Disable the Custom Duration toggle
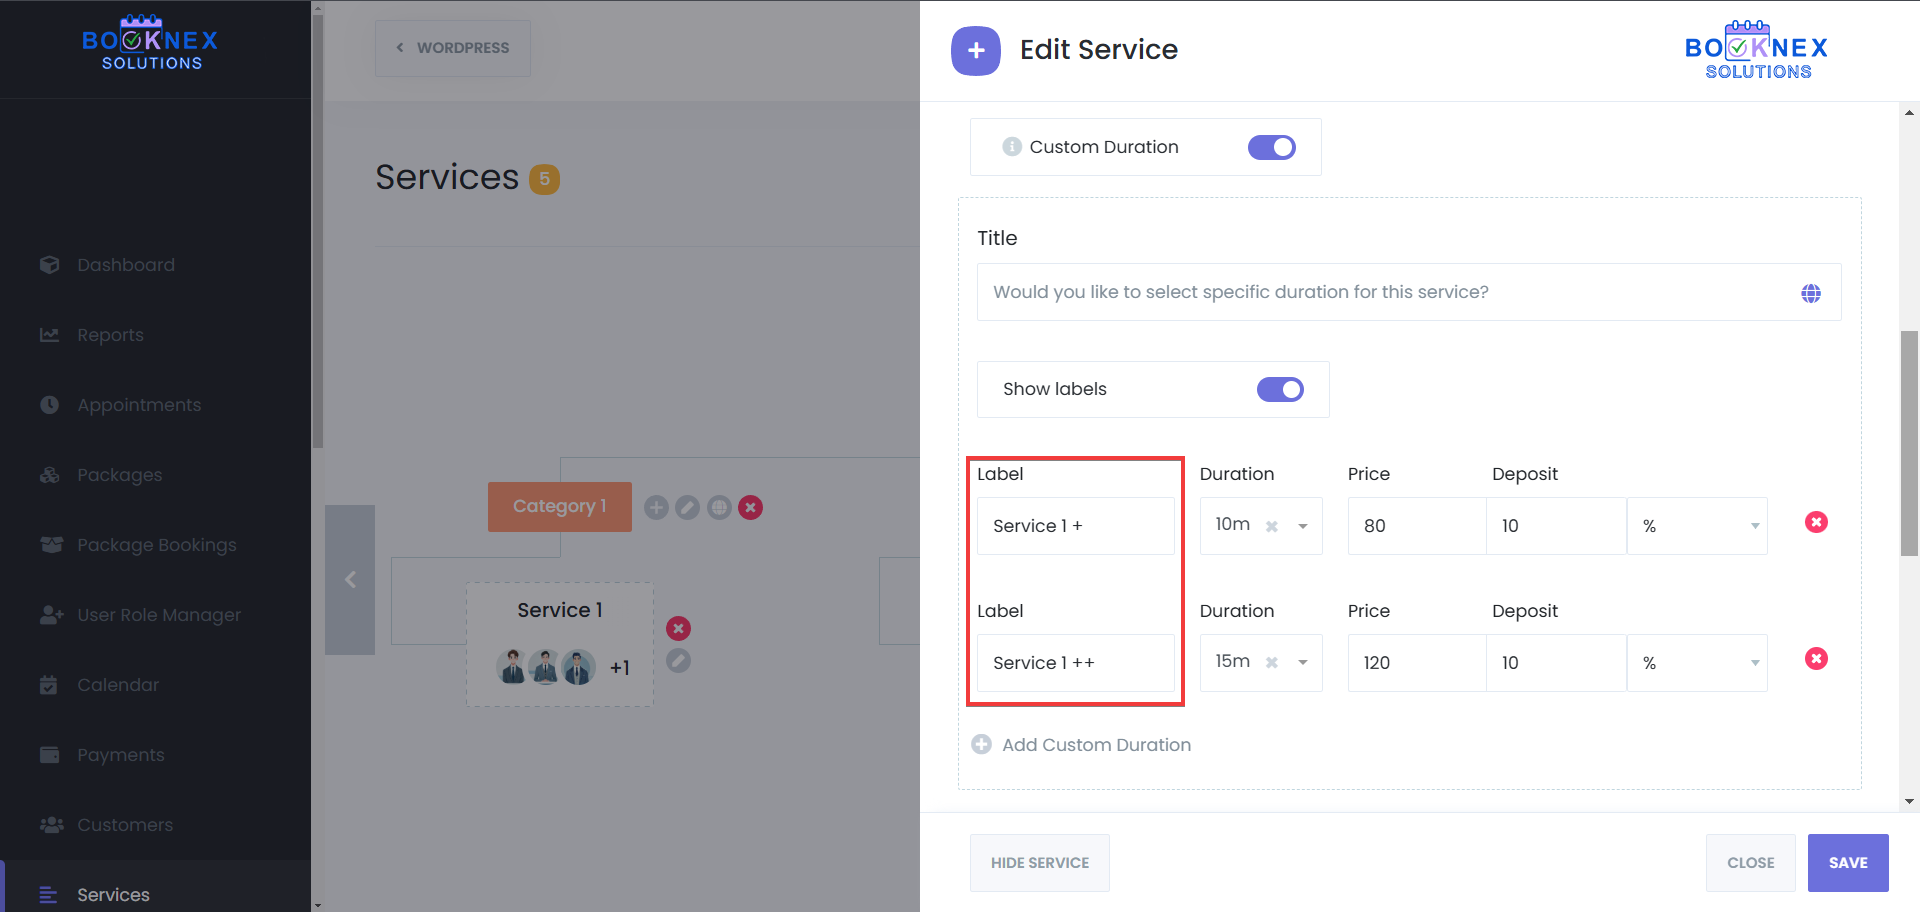1920x912 pixels. 1271,148
